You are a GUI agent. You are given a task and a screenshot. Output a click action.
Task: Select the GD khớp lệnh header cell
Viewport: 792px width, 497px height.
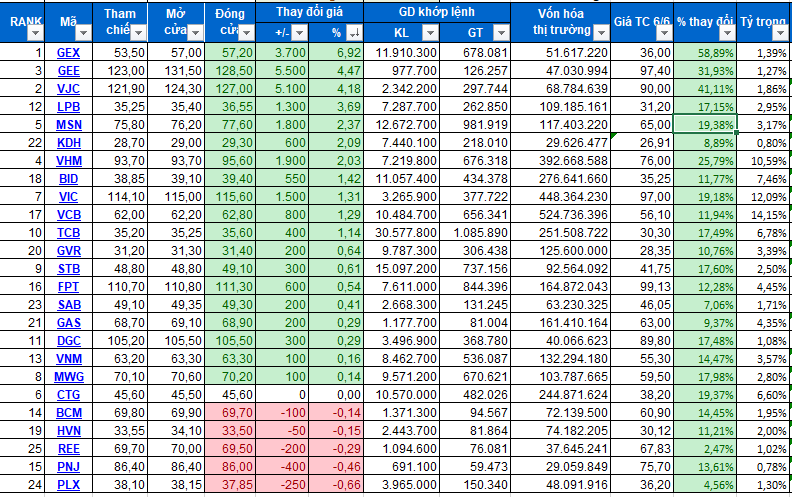point(437,12)
